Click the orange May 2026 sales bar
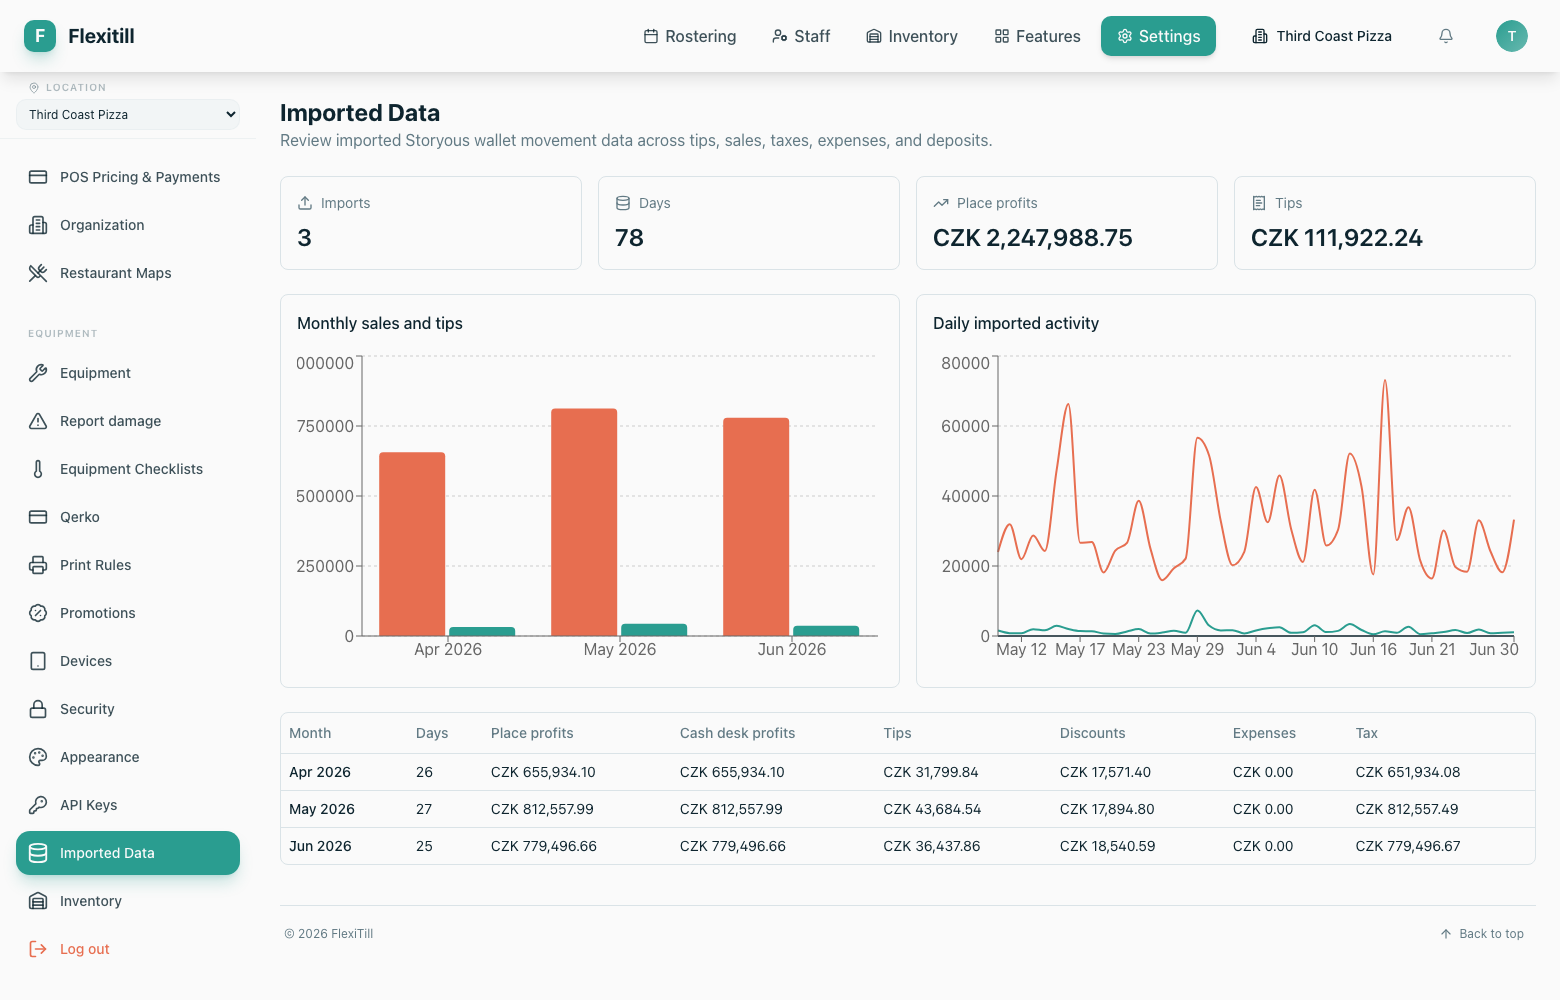1560x1000 pixels. click(x=584, y=522)
